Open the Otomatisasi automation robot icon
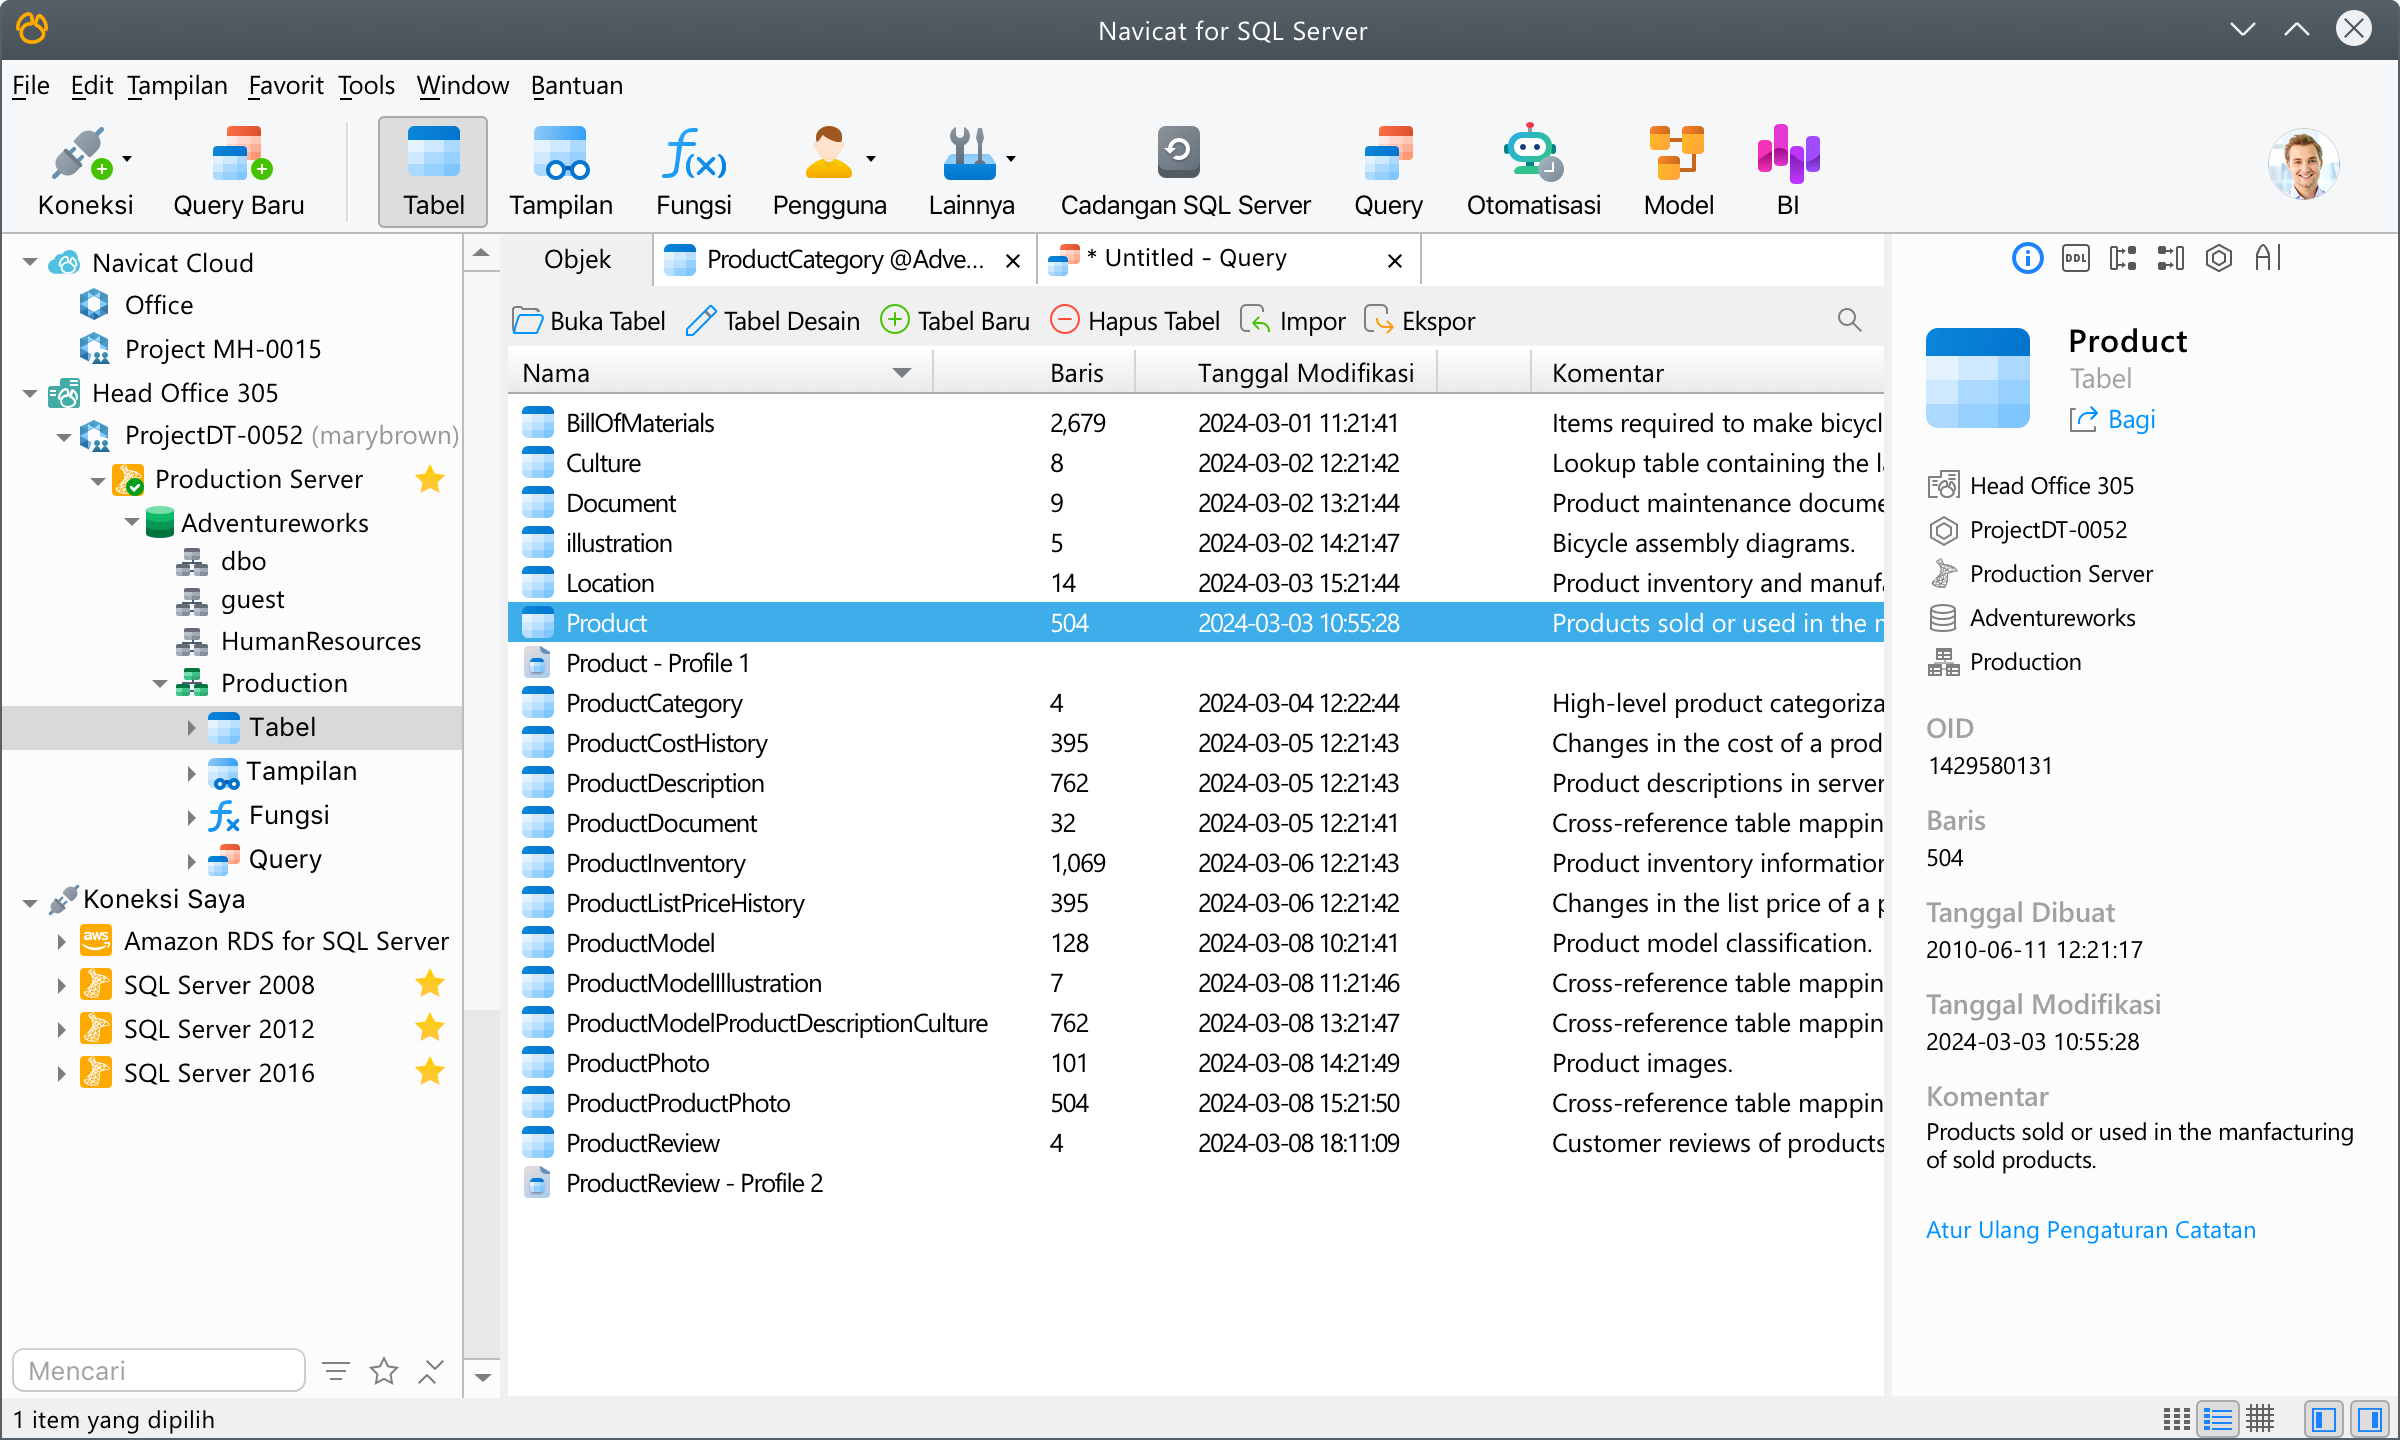This screenshot has height=1440, width=2400. [x=1533, y=153]
